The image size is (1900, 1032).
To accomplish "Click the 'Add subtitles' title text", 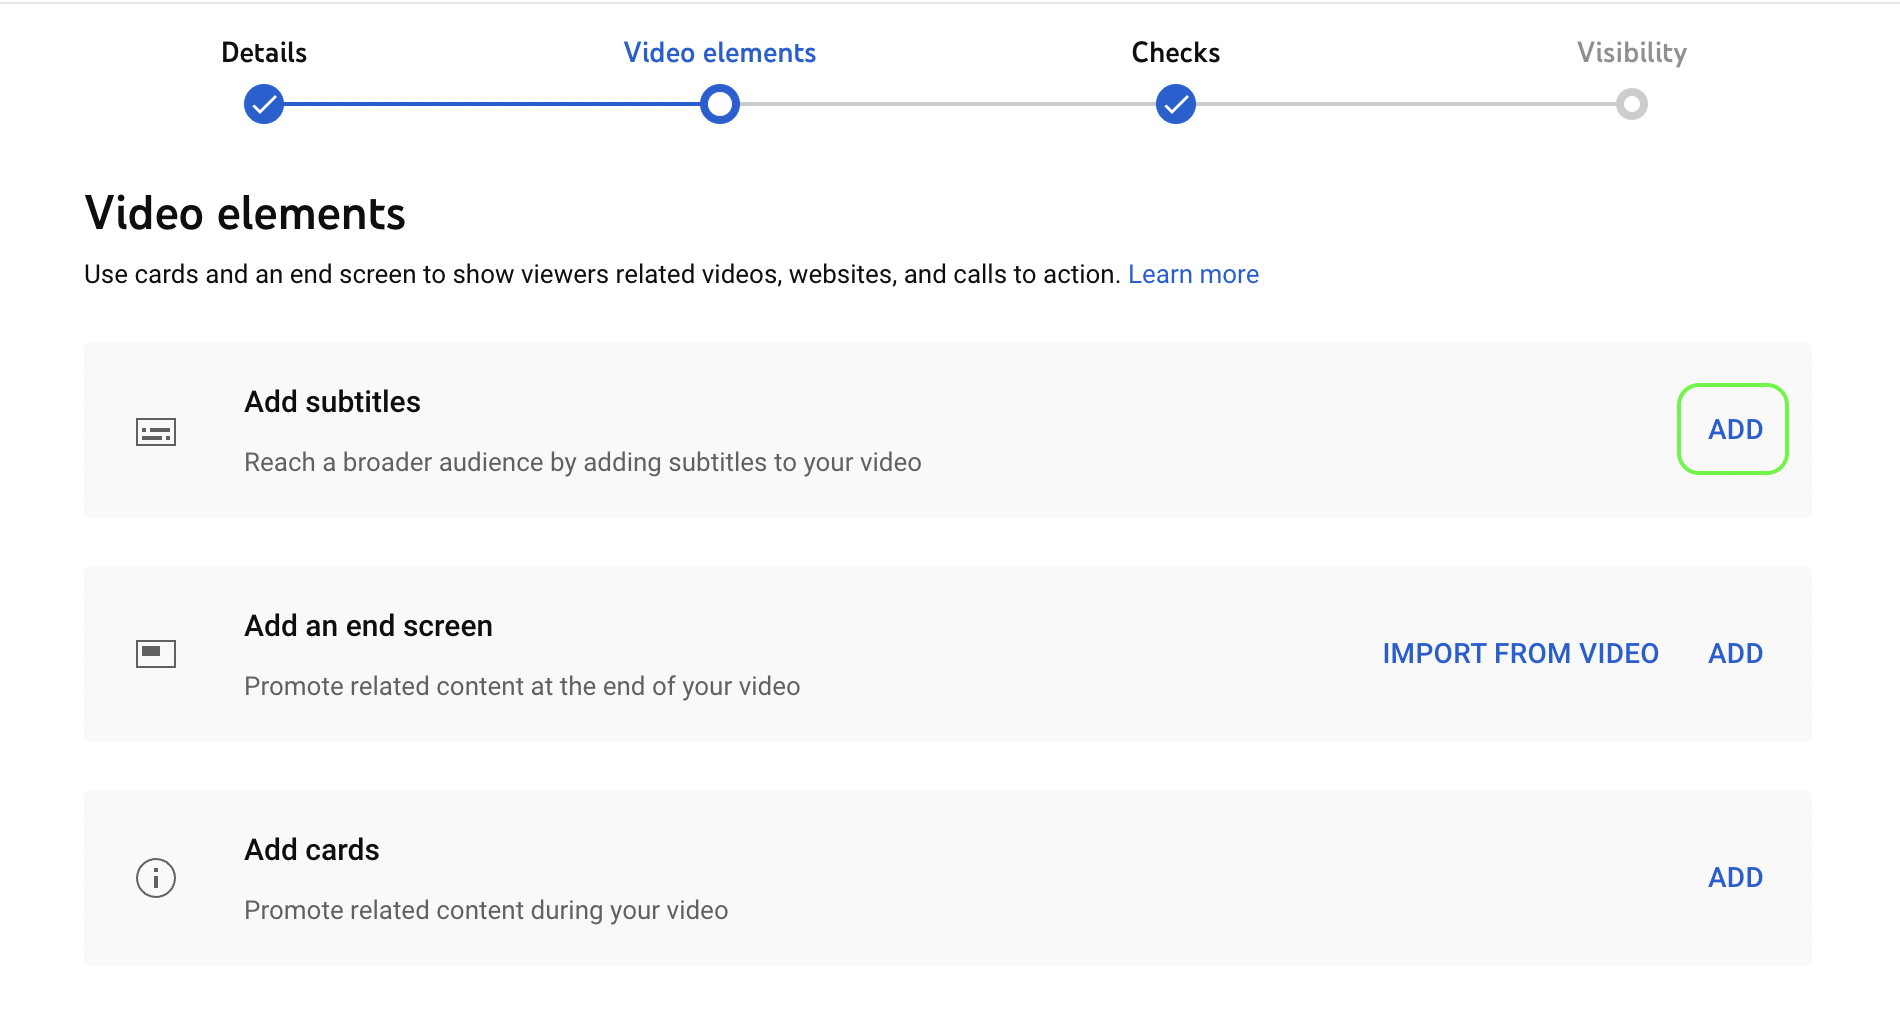I will [332, 402].
